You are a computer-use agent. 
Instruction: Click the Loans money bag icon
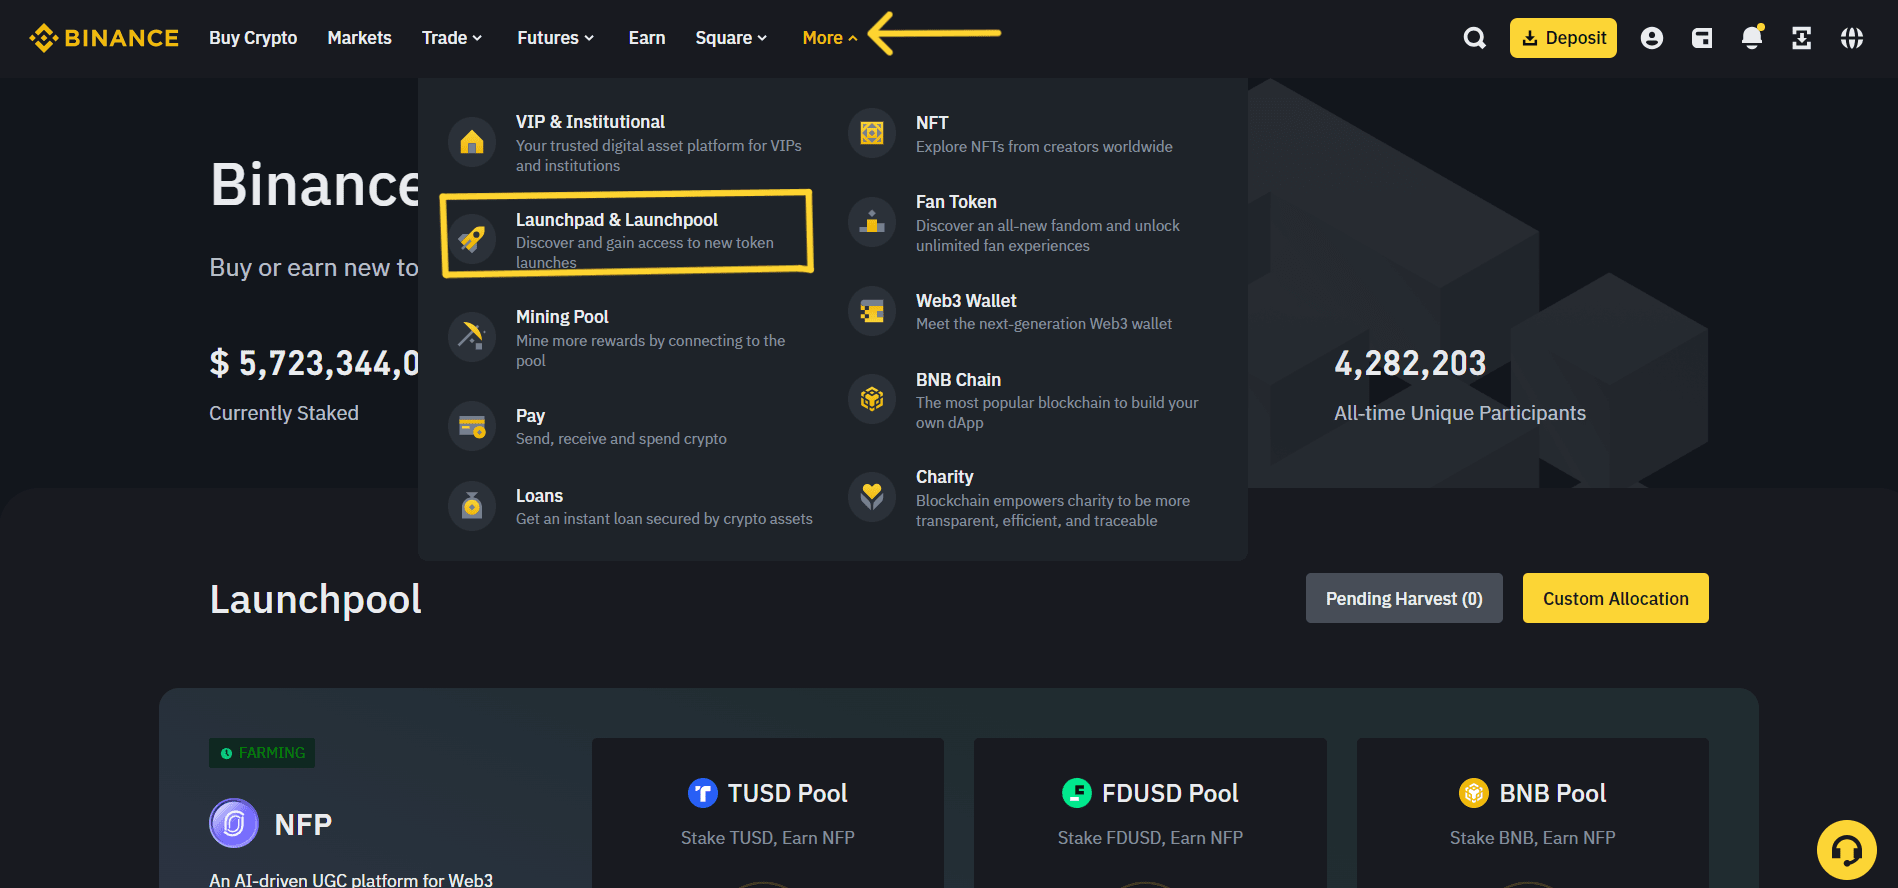(472, 507)
